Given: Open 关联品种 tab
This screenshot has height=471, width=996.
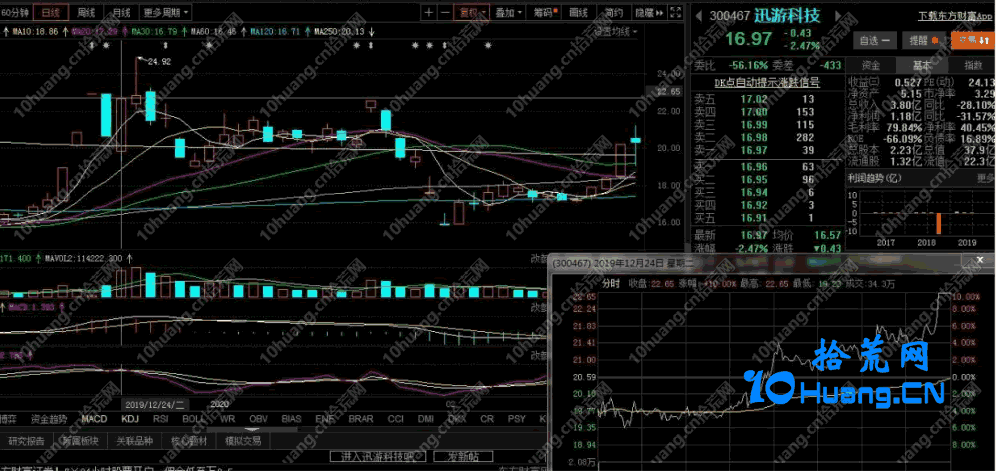Looking at the screenshot, I should 134,440.
